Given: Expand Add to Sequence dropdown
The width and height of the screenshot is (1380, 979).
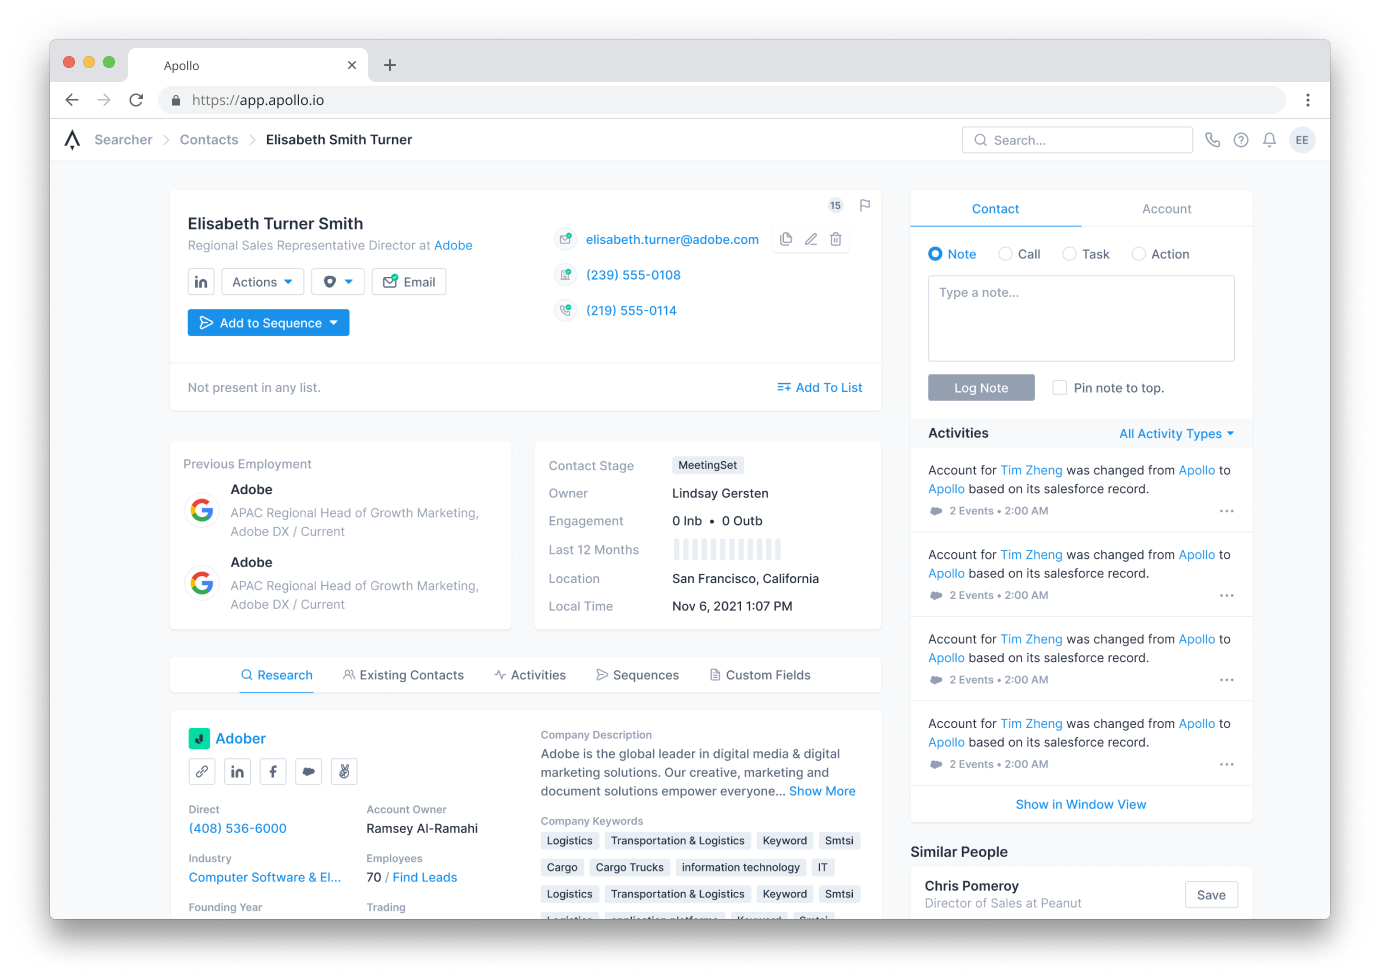Looking at the screenshot, I should (333, 323).
